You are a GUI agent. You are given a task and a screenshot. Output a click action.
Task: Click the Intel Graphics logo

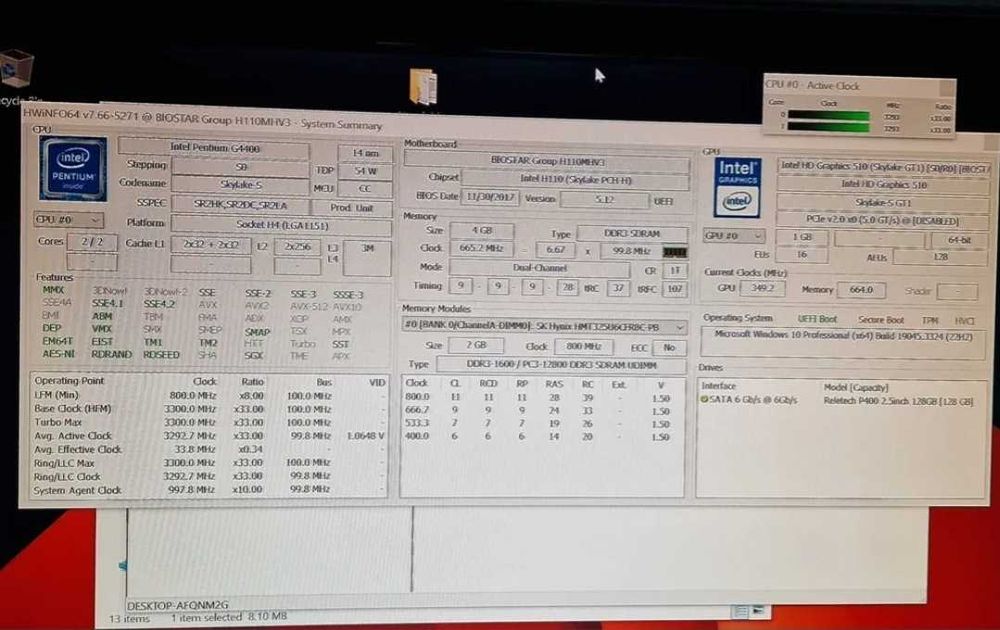coord(737,187)
